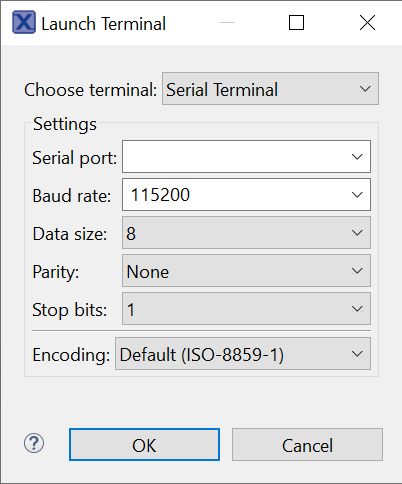402x484 pixels.
Task: Click the Choose terminal label
Action: (90, 90)
